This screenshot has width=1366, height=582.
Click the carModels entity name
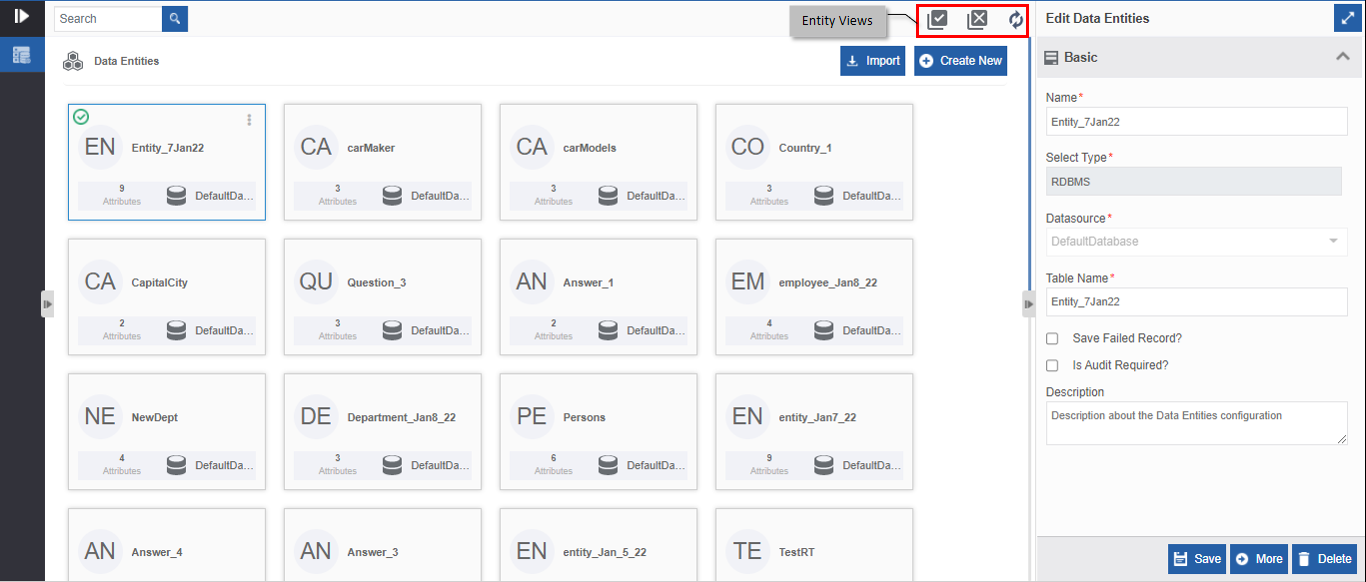590,148
